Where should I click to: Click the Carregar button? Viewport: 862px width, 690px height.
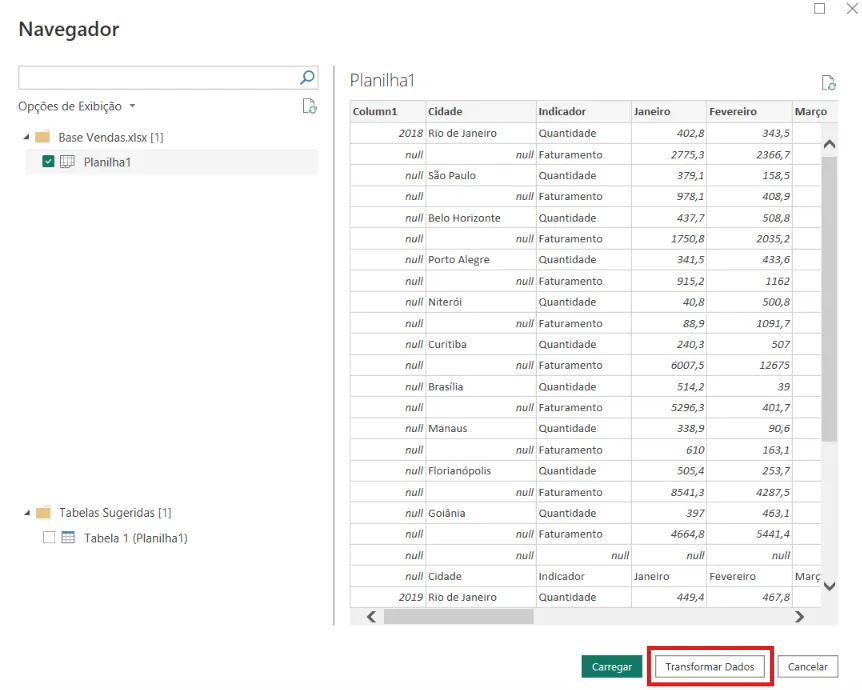click(611, 666)
